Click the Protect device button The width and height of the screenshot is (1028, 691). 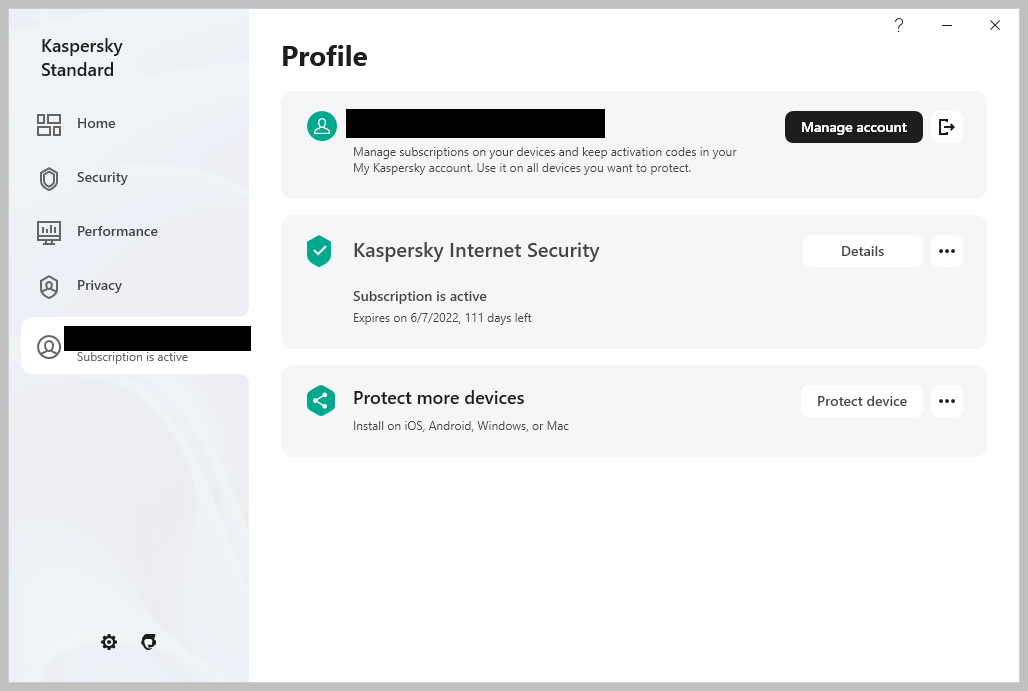pos(861,401)
